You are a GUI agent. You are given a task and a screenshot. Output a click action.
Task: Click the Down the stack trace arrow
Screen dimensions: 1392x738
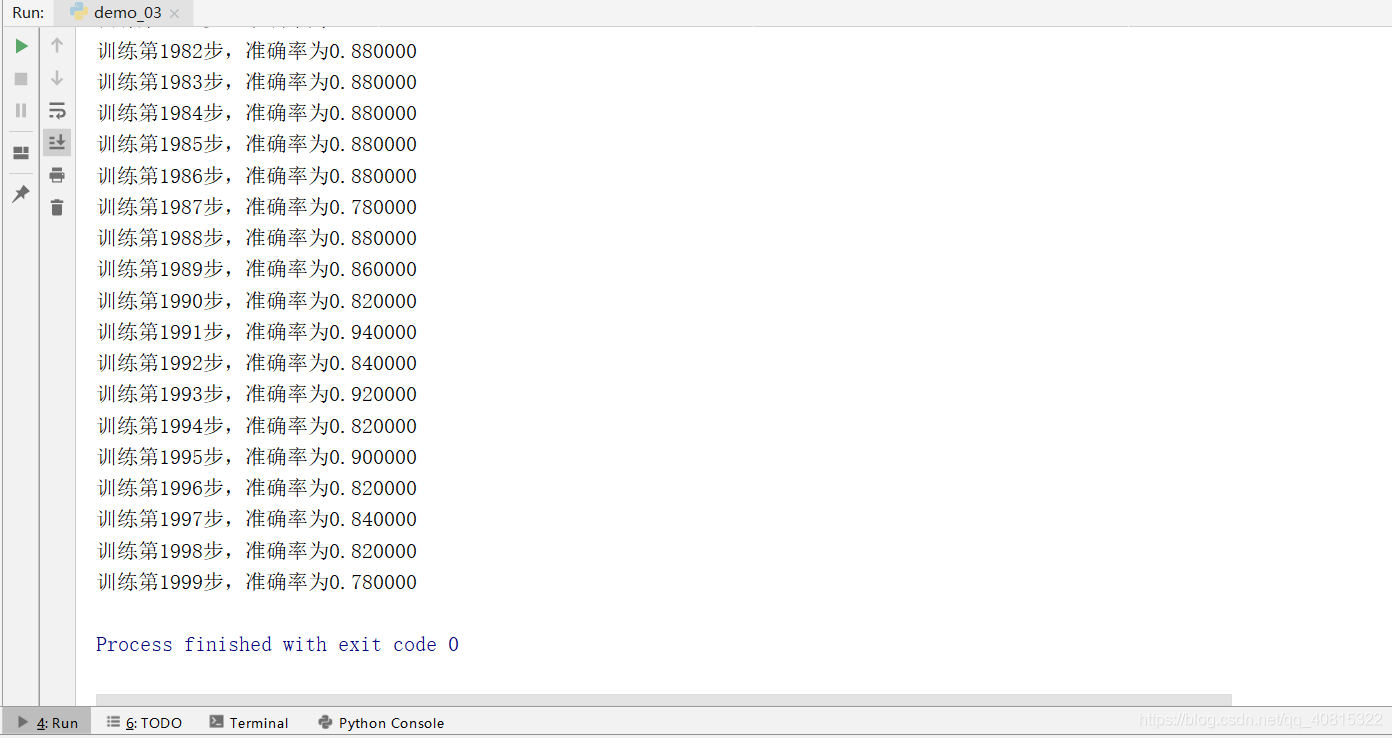tap(57, 78)
